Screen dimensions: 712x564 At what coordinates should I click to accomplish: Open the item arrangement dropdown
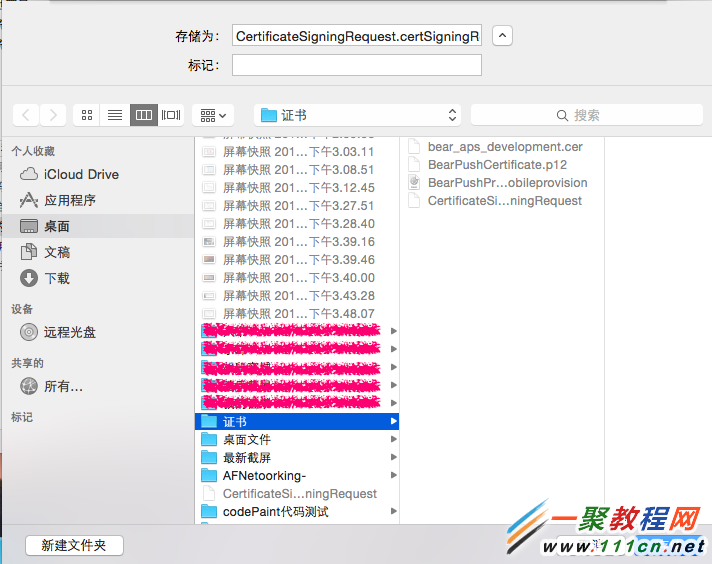pyautogui.click(x=213, y=115)
